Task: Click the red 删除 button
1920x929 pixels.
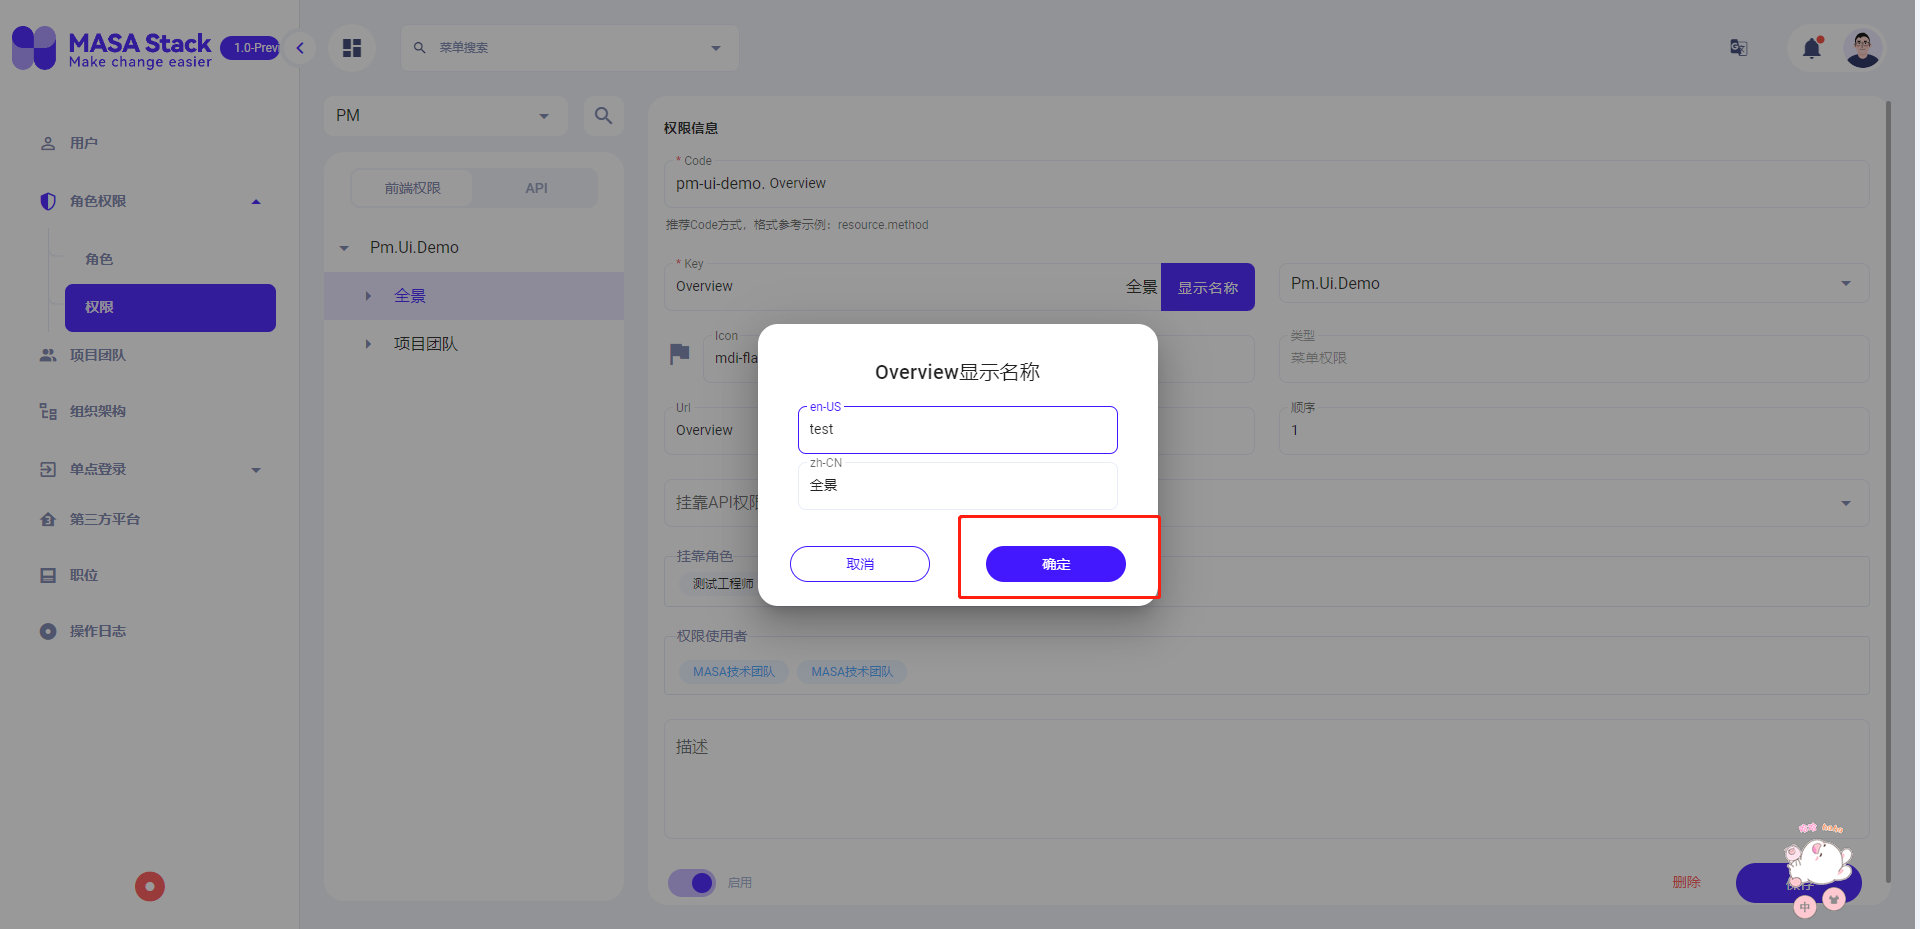Action: pos(1686,882)
